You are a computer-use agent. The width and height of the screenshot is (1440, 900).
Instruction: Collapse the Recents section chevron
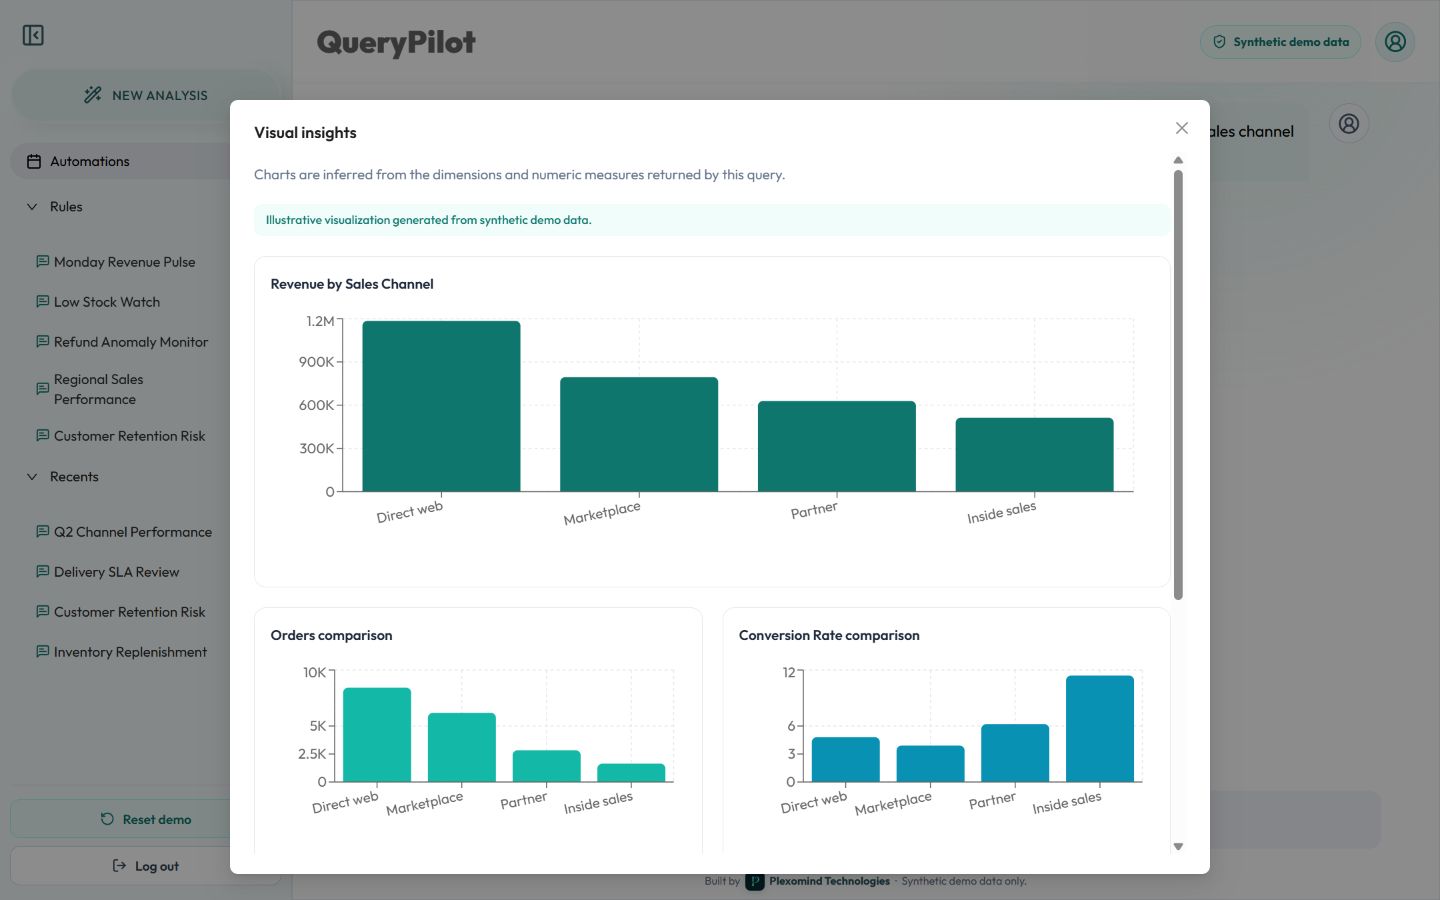(32, 476)
